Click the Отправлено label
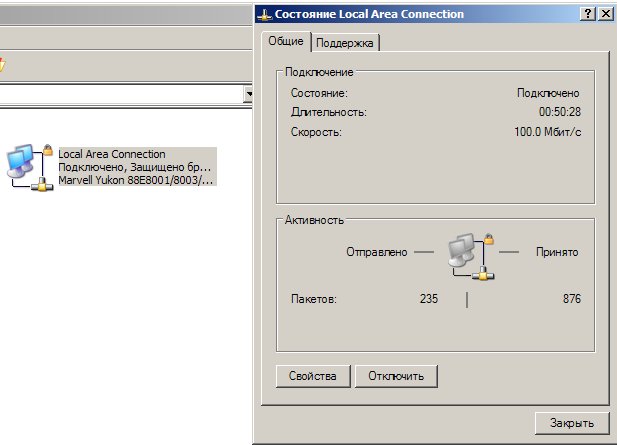 tap(377, 252)
